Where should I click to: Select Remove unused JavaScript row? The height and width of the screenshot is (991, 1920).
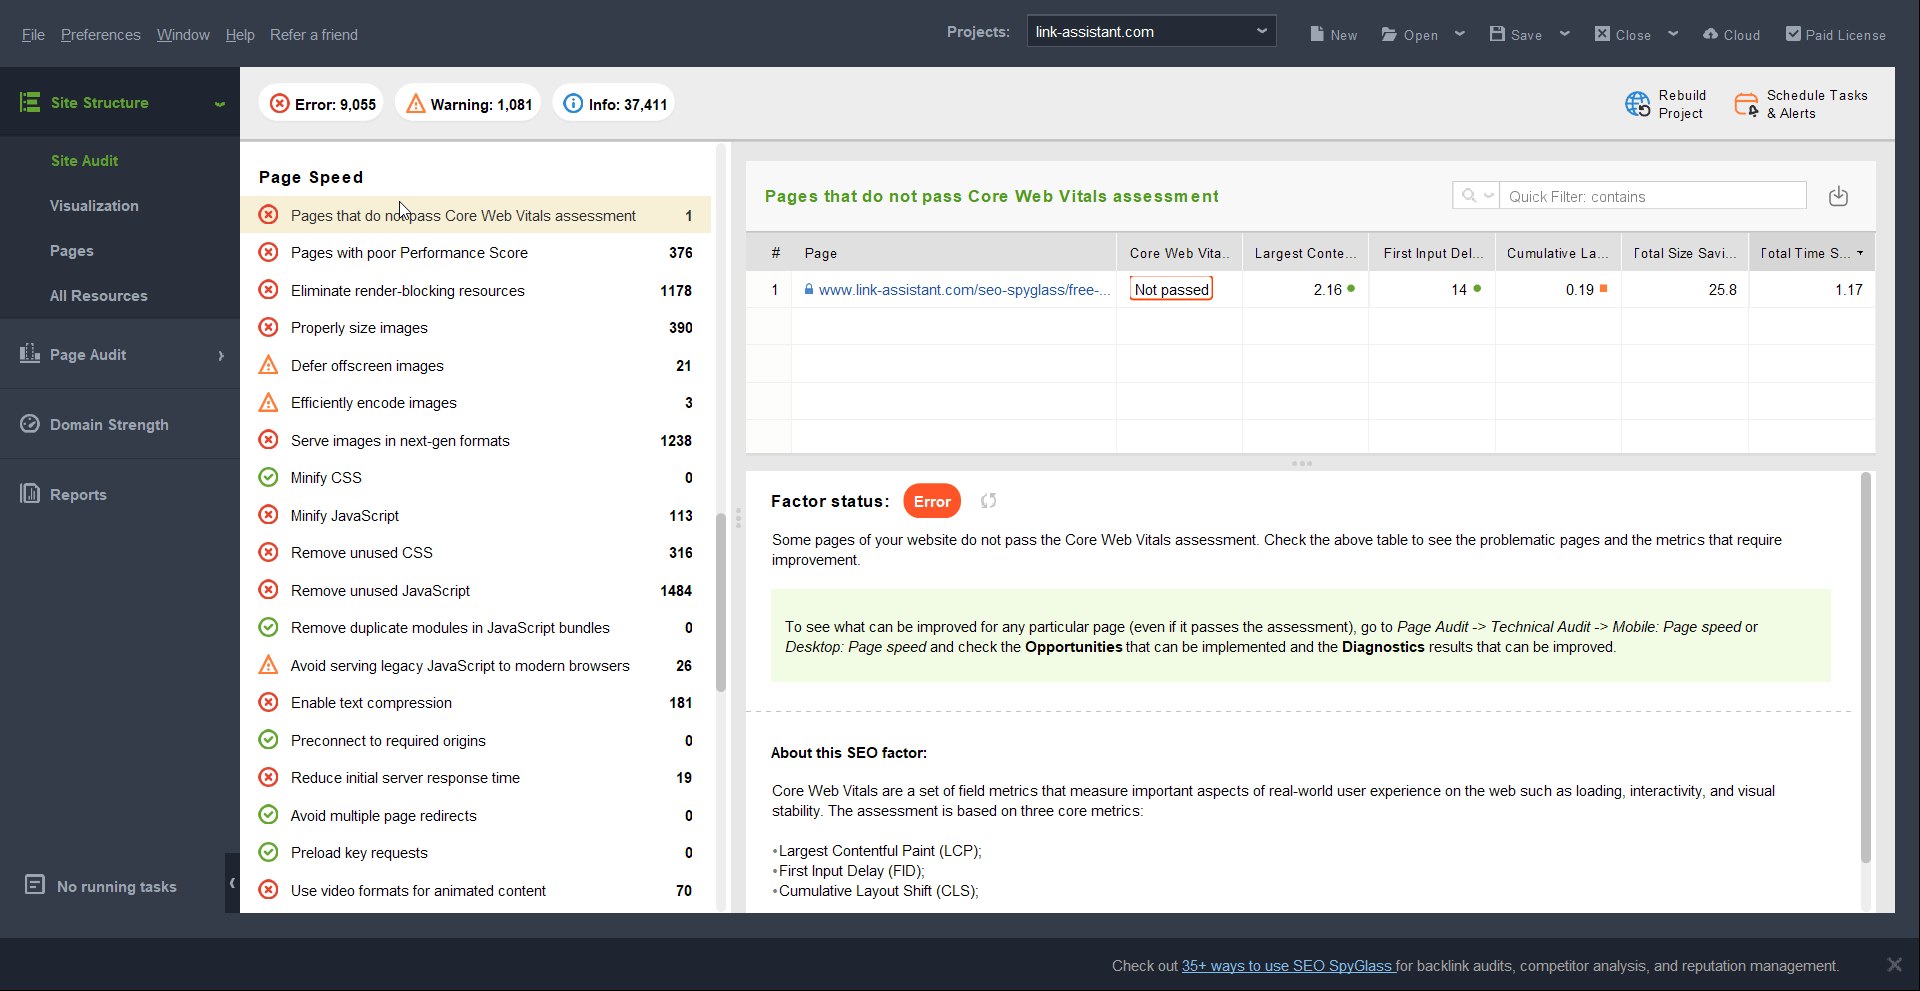pyautogui.click(x=476, y=590)
